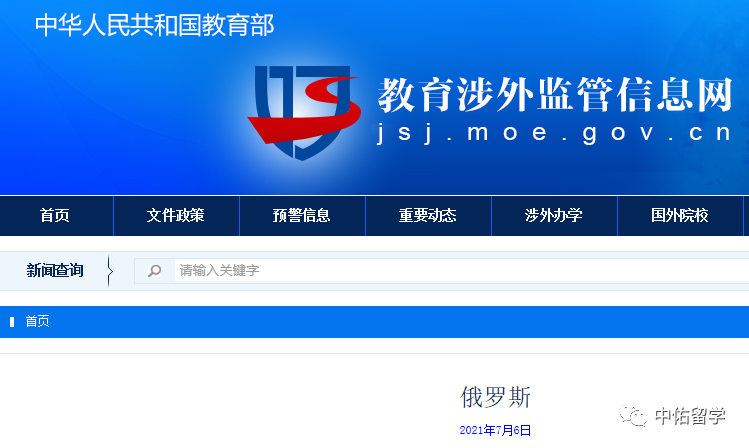The height and width of the screenshot is (448, 749).
Task: Select 重要动态 from the navigation bar
Action: [428, 215]
